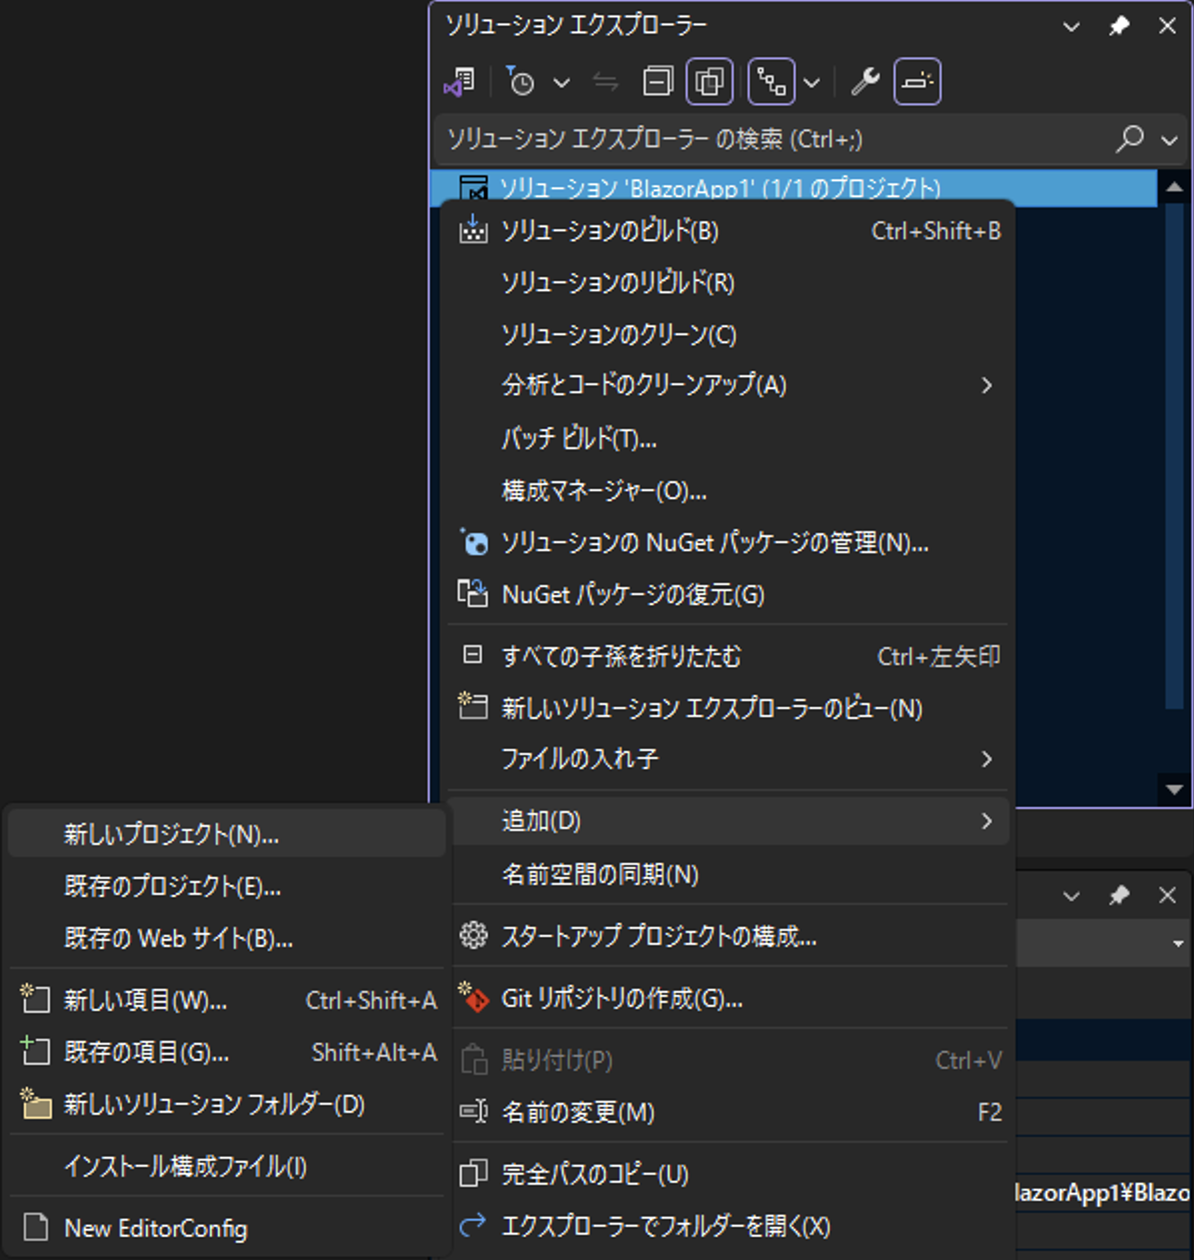Choose 名前空間の同期(N)

click(x=730, y=875)
